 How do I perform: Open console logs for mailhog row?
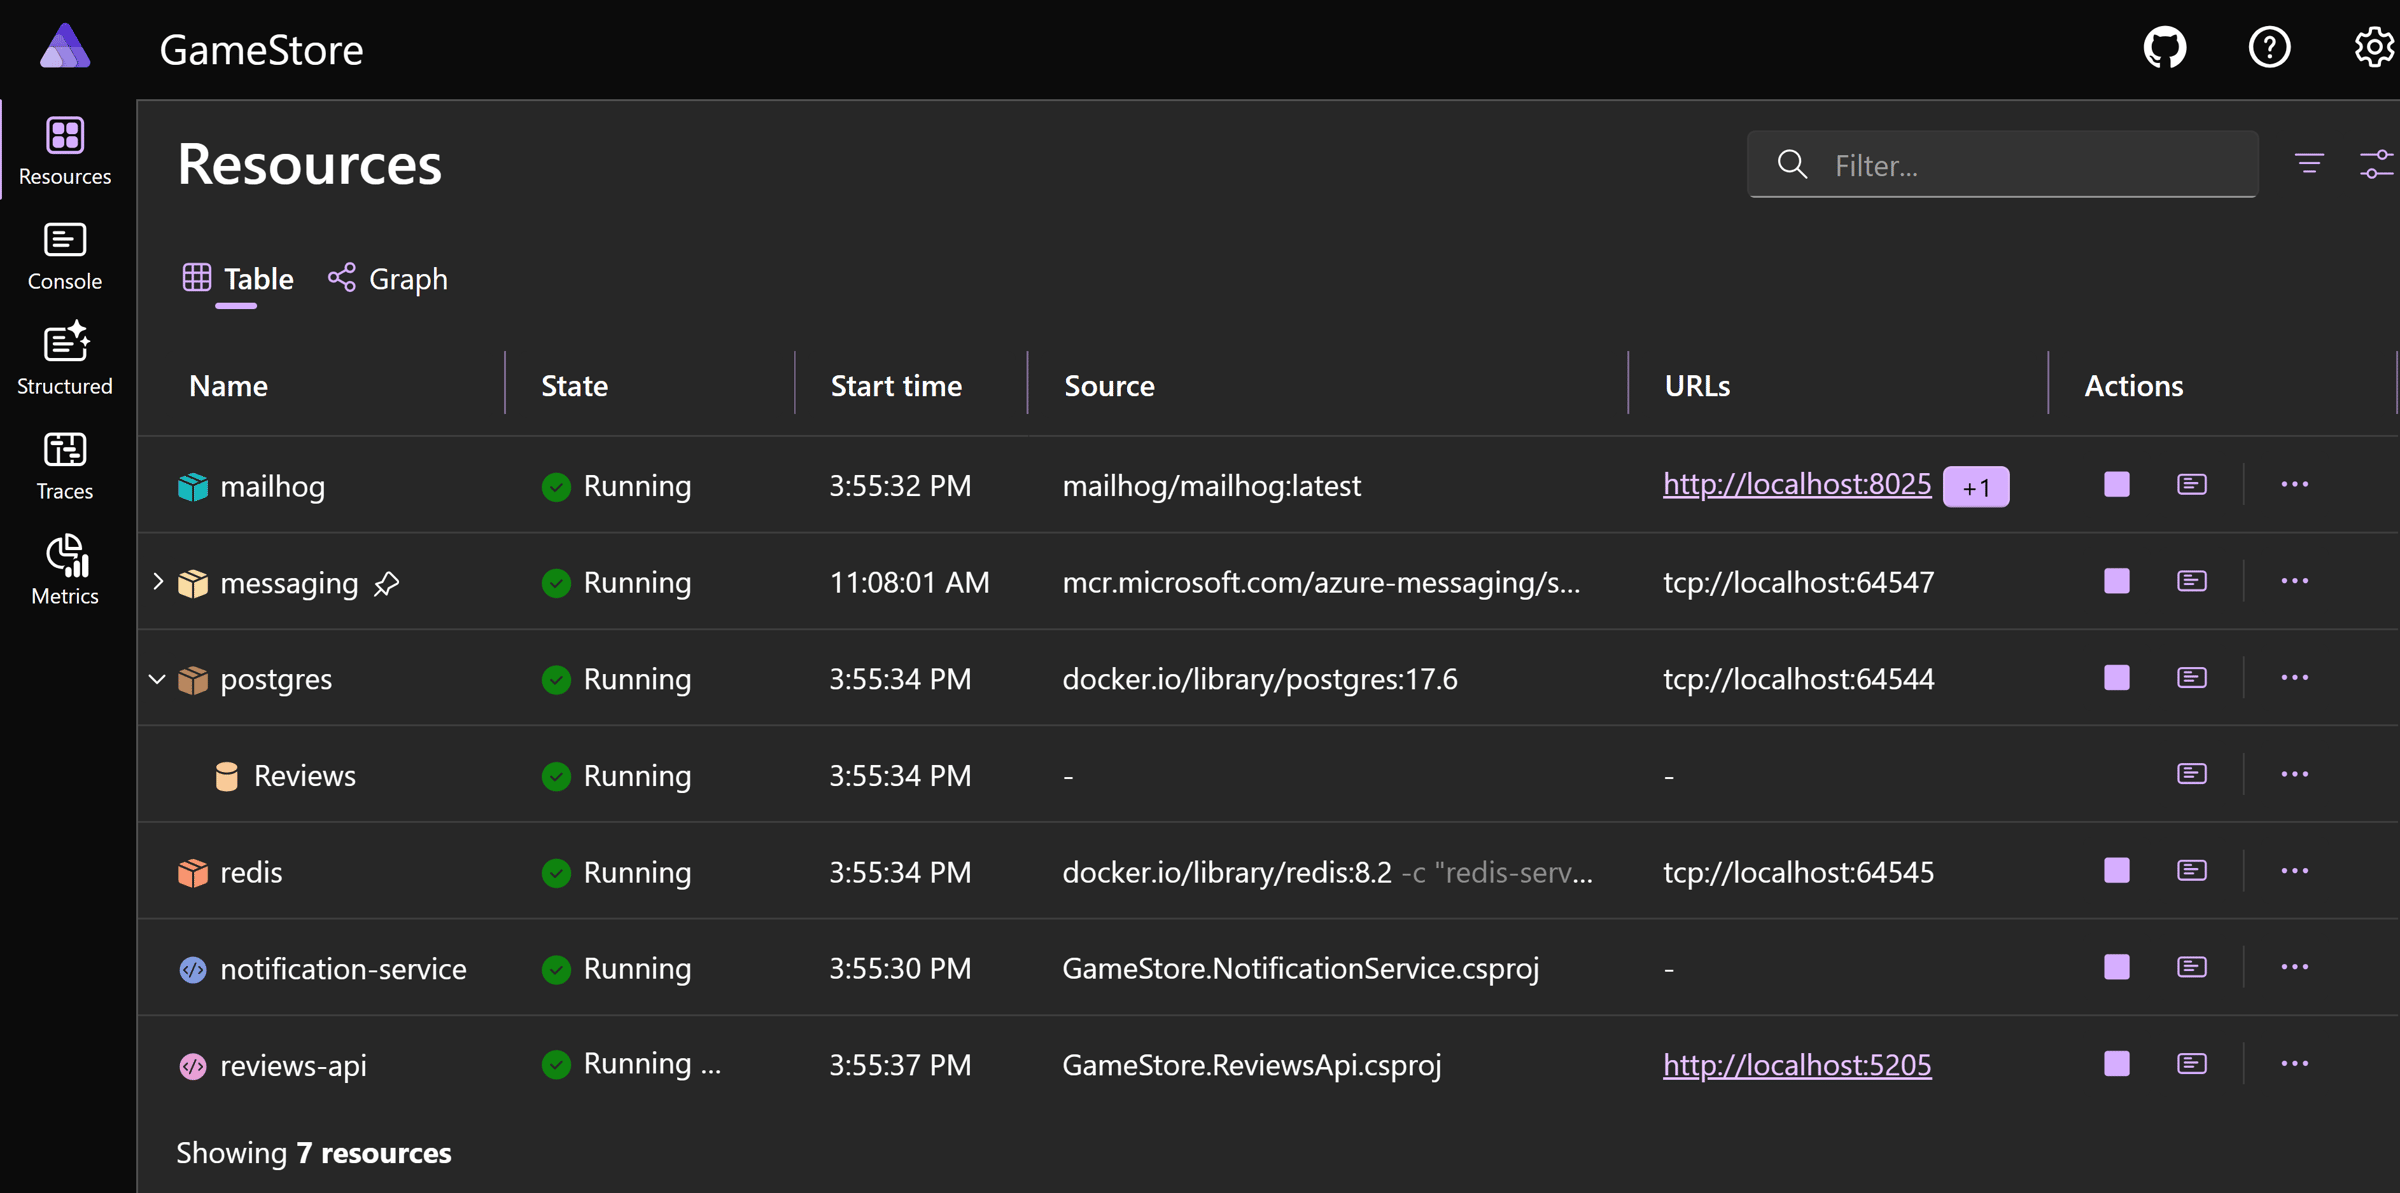click(2191, 485)
